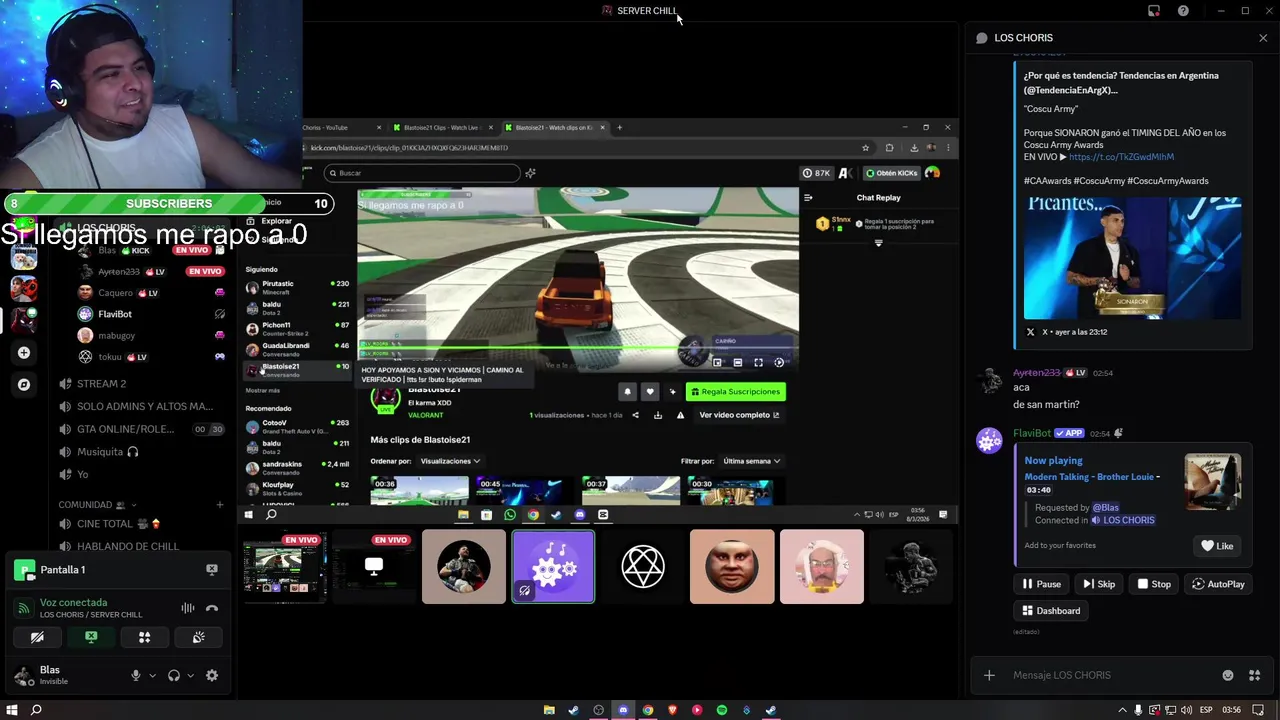The height and width of the screenshot is (720, 1280).
Task: Open the emoji picker in message box
Action: pyautogui.click(x=1228, y=675)
